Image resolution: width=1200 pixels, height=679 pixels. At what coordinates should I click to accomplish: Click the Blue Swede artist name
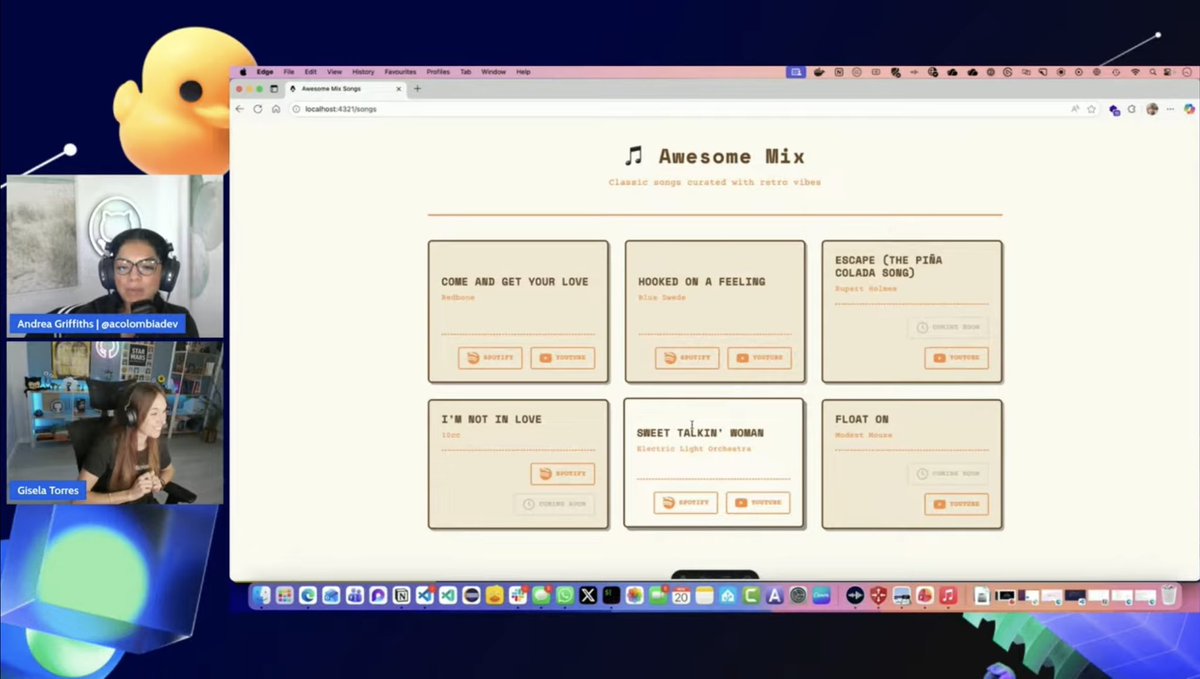pyautogui.click(x=662, y=298)
